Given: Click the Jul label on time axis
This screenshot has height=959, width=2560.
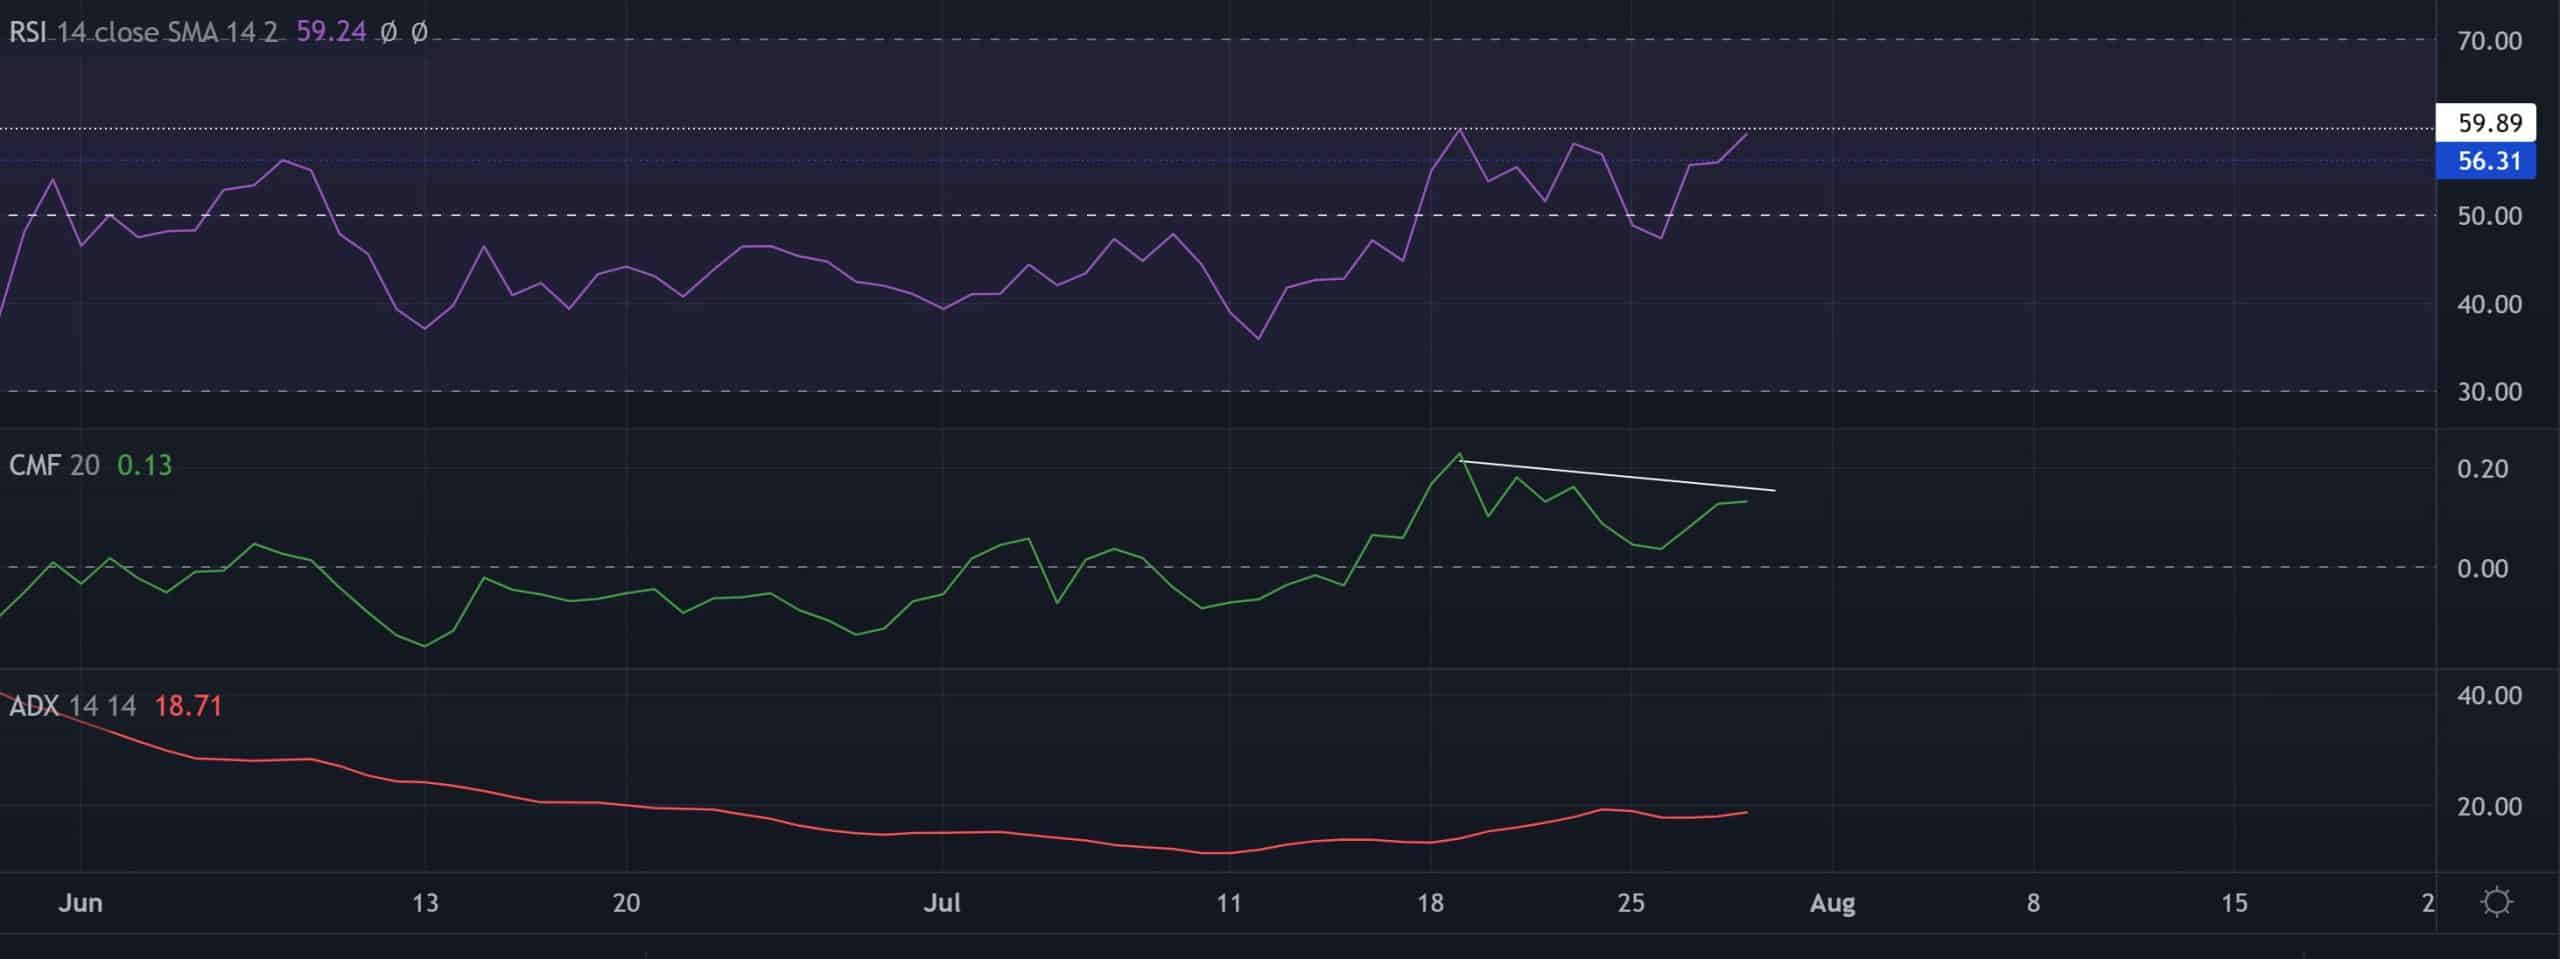Looking at the screenshot, I should (942, 903).
